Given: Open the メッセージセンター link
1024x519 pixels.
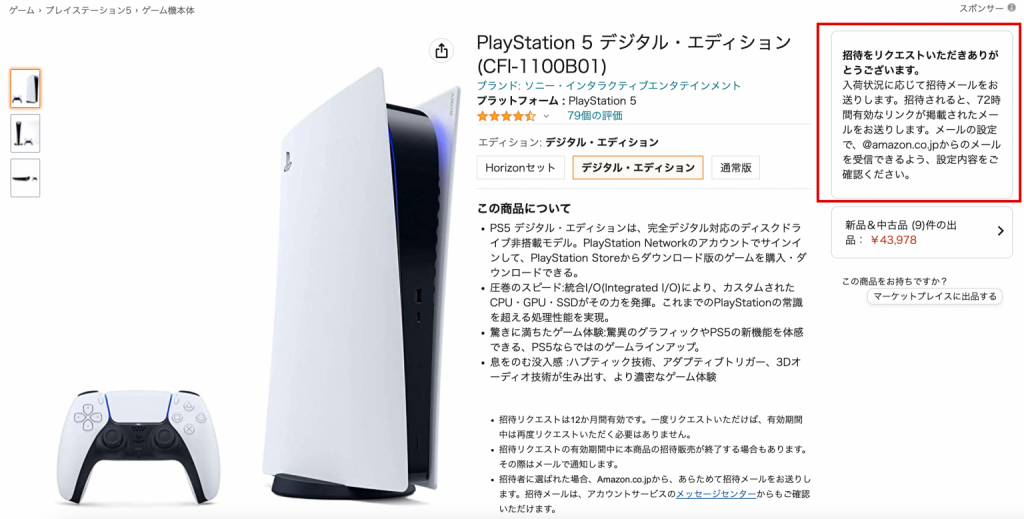Looking at the screenshot, I should (x=716, y=494).
